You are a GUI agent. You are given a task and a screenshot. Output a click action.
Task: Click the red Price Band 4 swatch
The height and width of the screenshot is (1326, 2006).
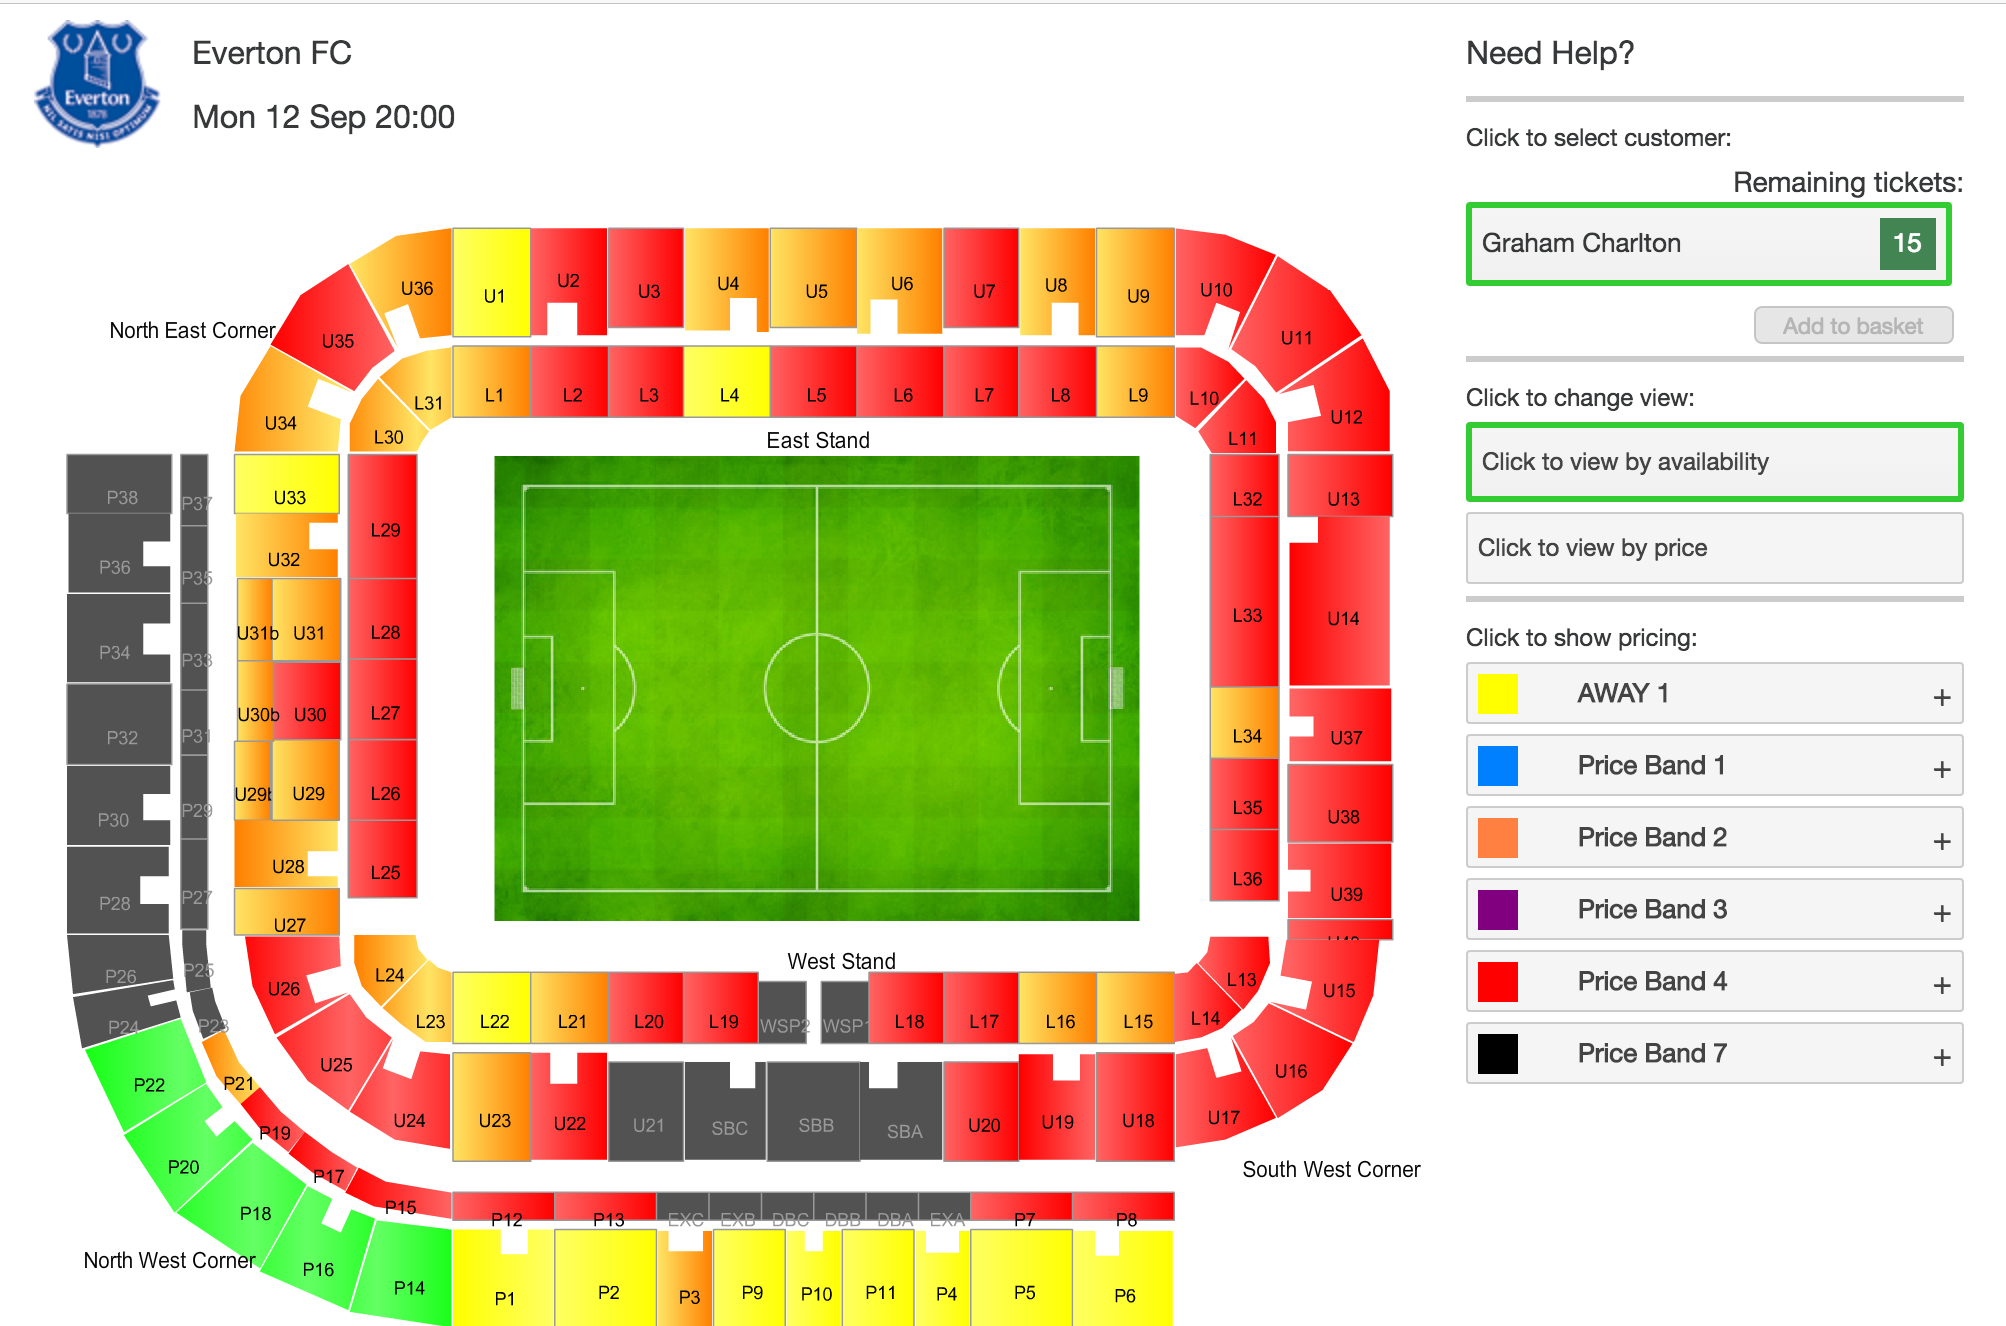1497,982
